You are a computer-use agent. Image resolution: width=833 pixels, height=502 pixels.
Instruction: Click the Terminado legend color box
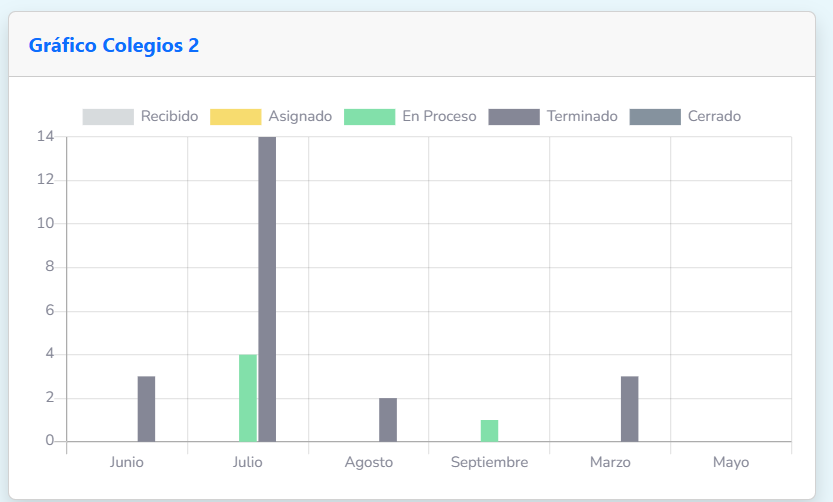click(513, 117)
